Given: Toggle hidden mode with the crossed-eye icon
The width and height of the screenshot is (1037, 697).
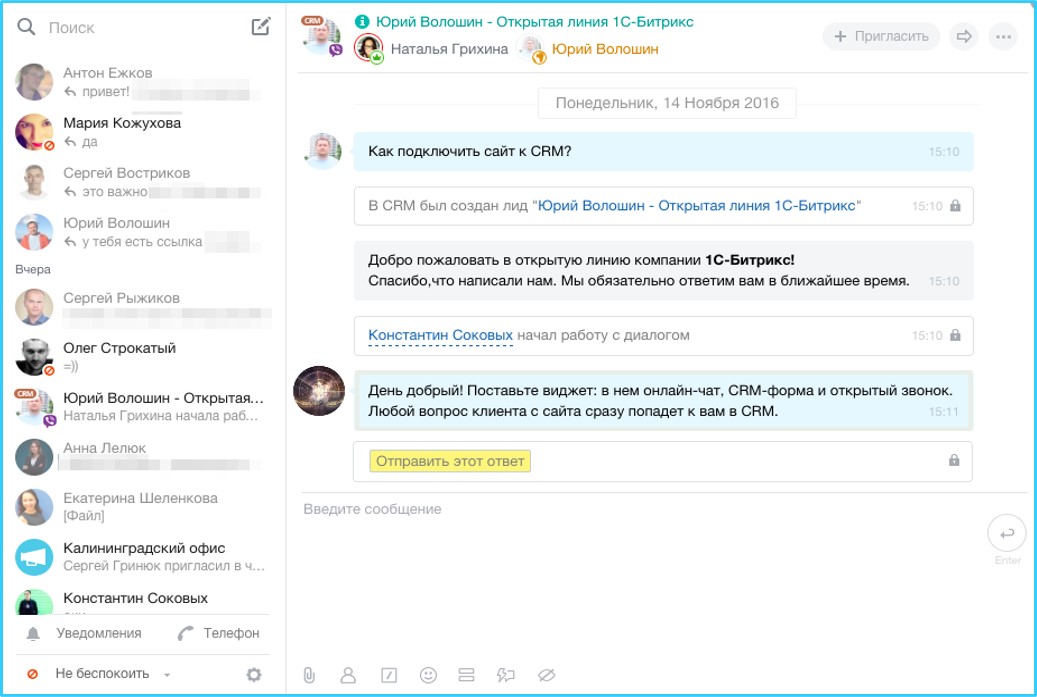Looking at the screenshot, I should tap(546, 675).
